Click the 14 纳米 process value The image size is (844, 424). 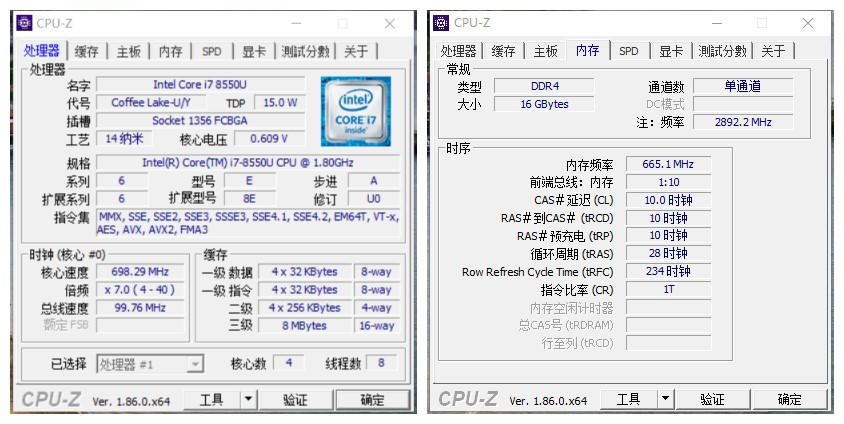[x=124, y=138]
